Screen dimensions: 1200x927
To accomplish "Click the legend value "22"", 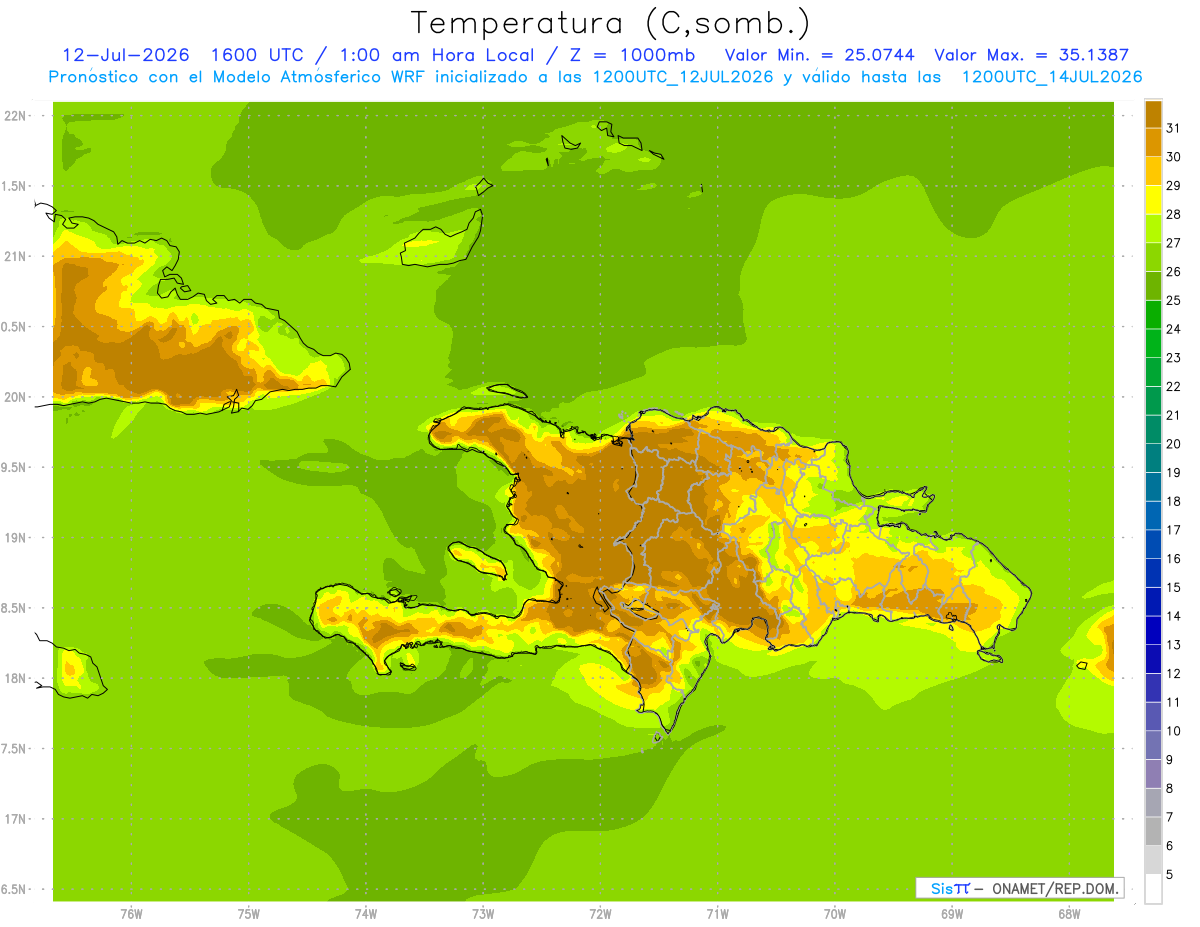I will pyautogui.click(x=1173, y=387).
